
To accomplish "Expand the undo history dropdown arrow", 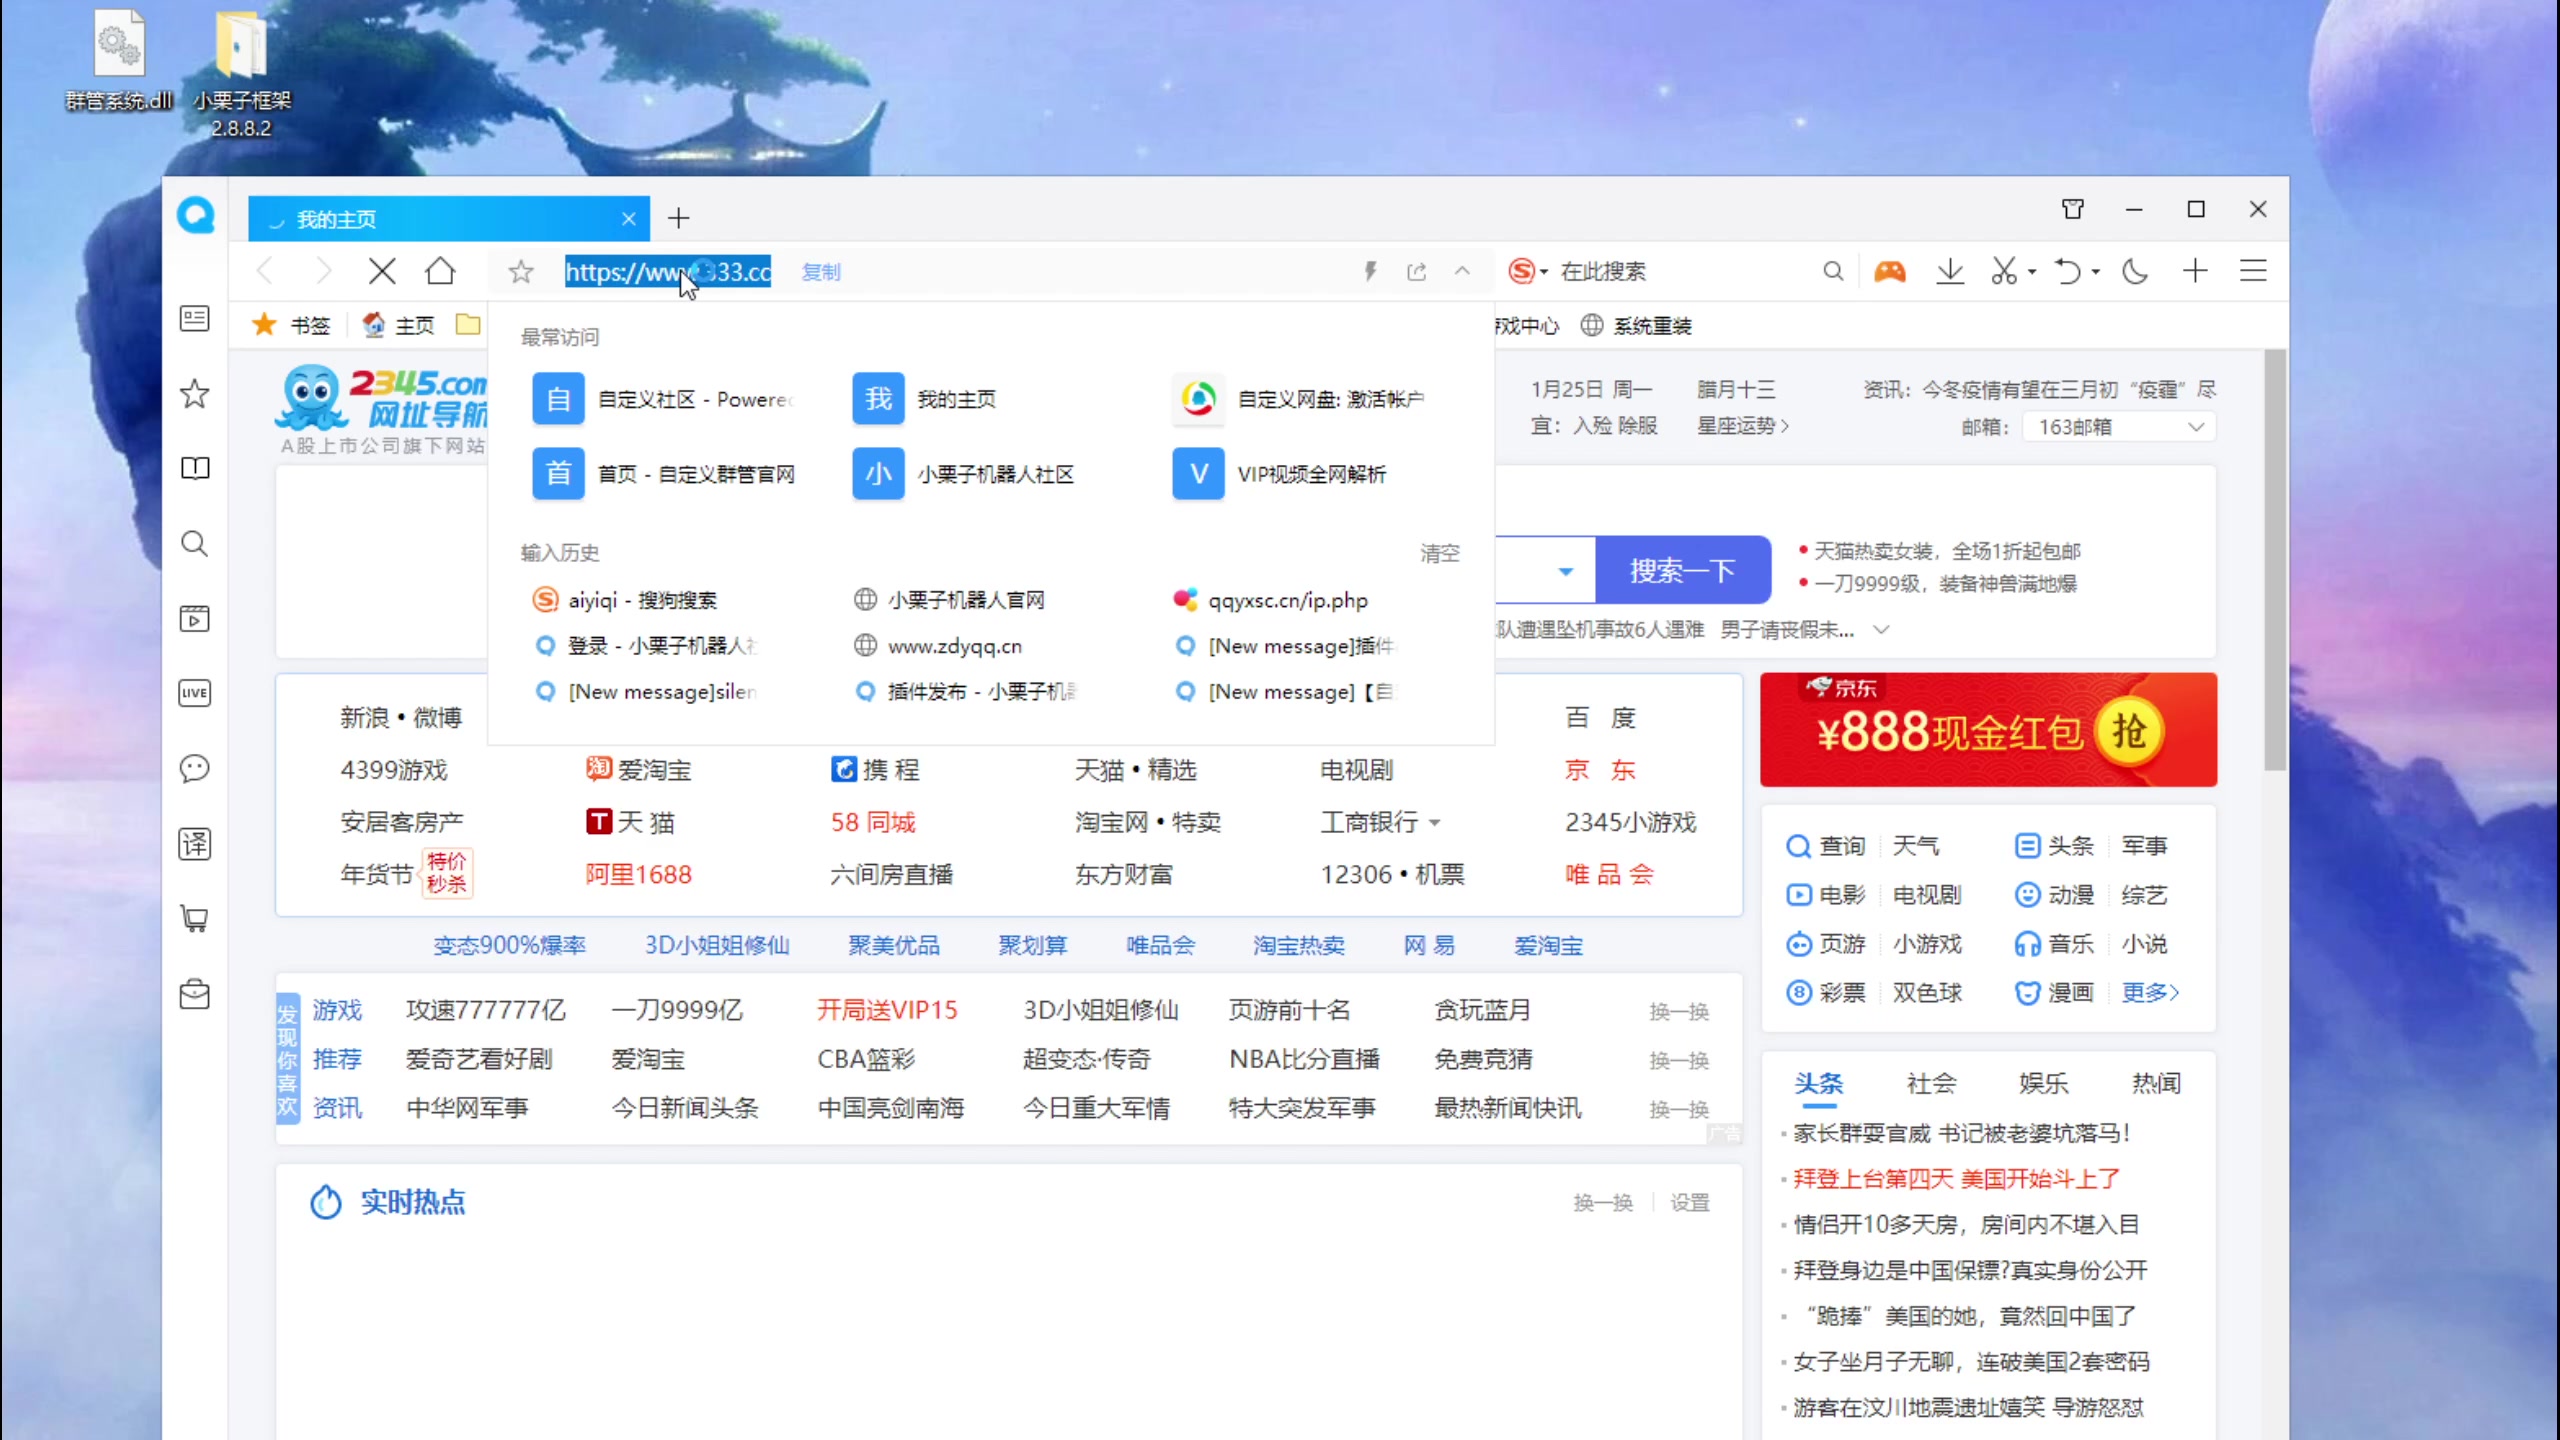I will tap(2096, 272).
